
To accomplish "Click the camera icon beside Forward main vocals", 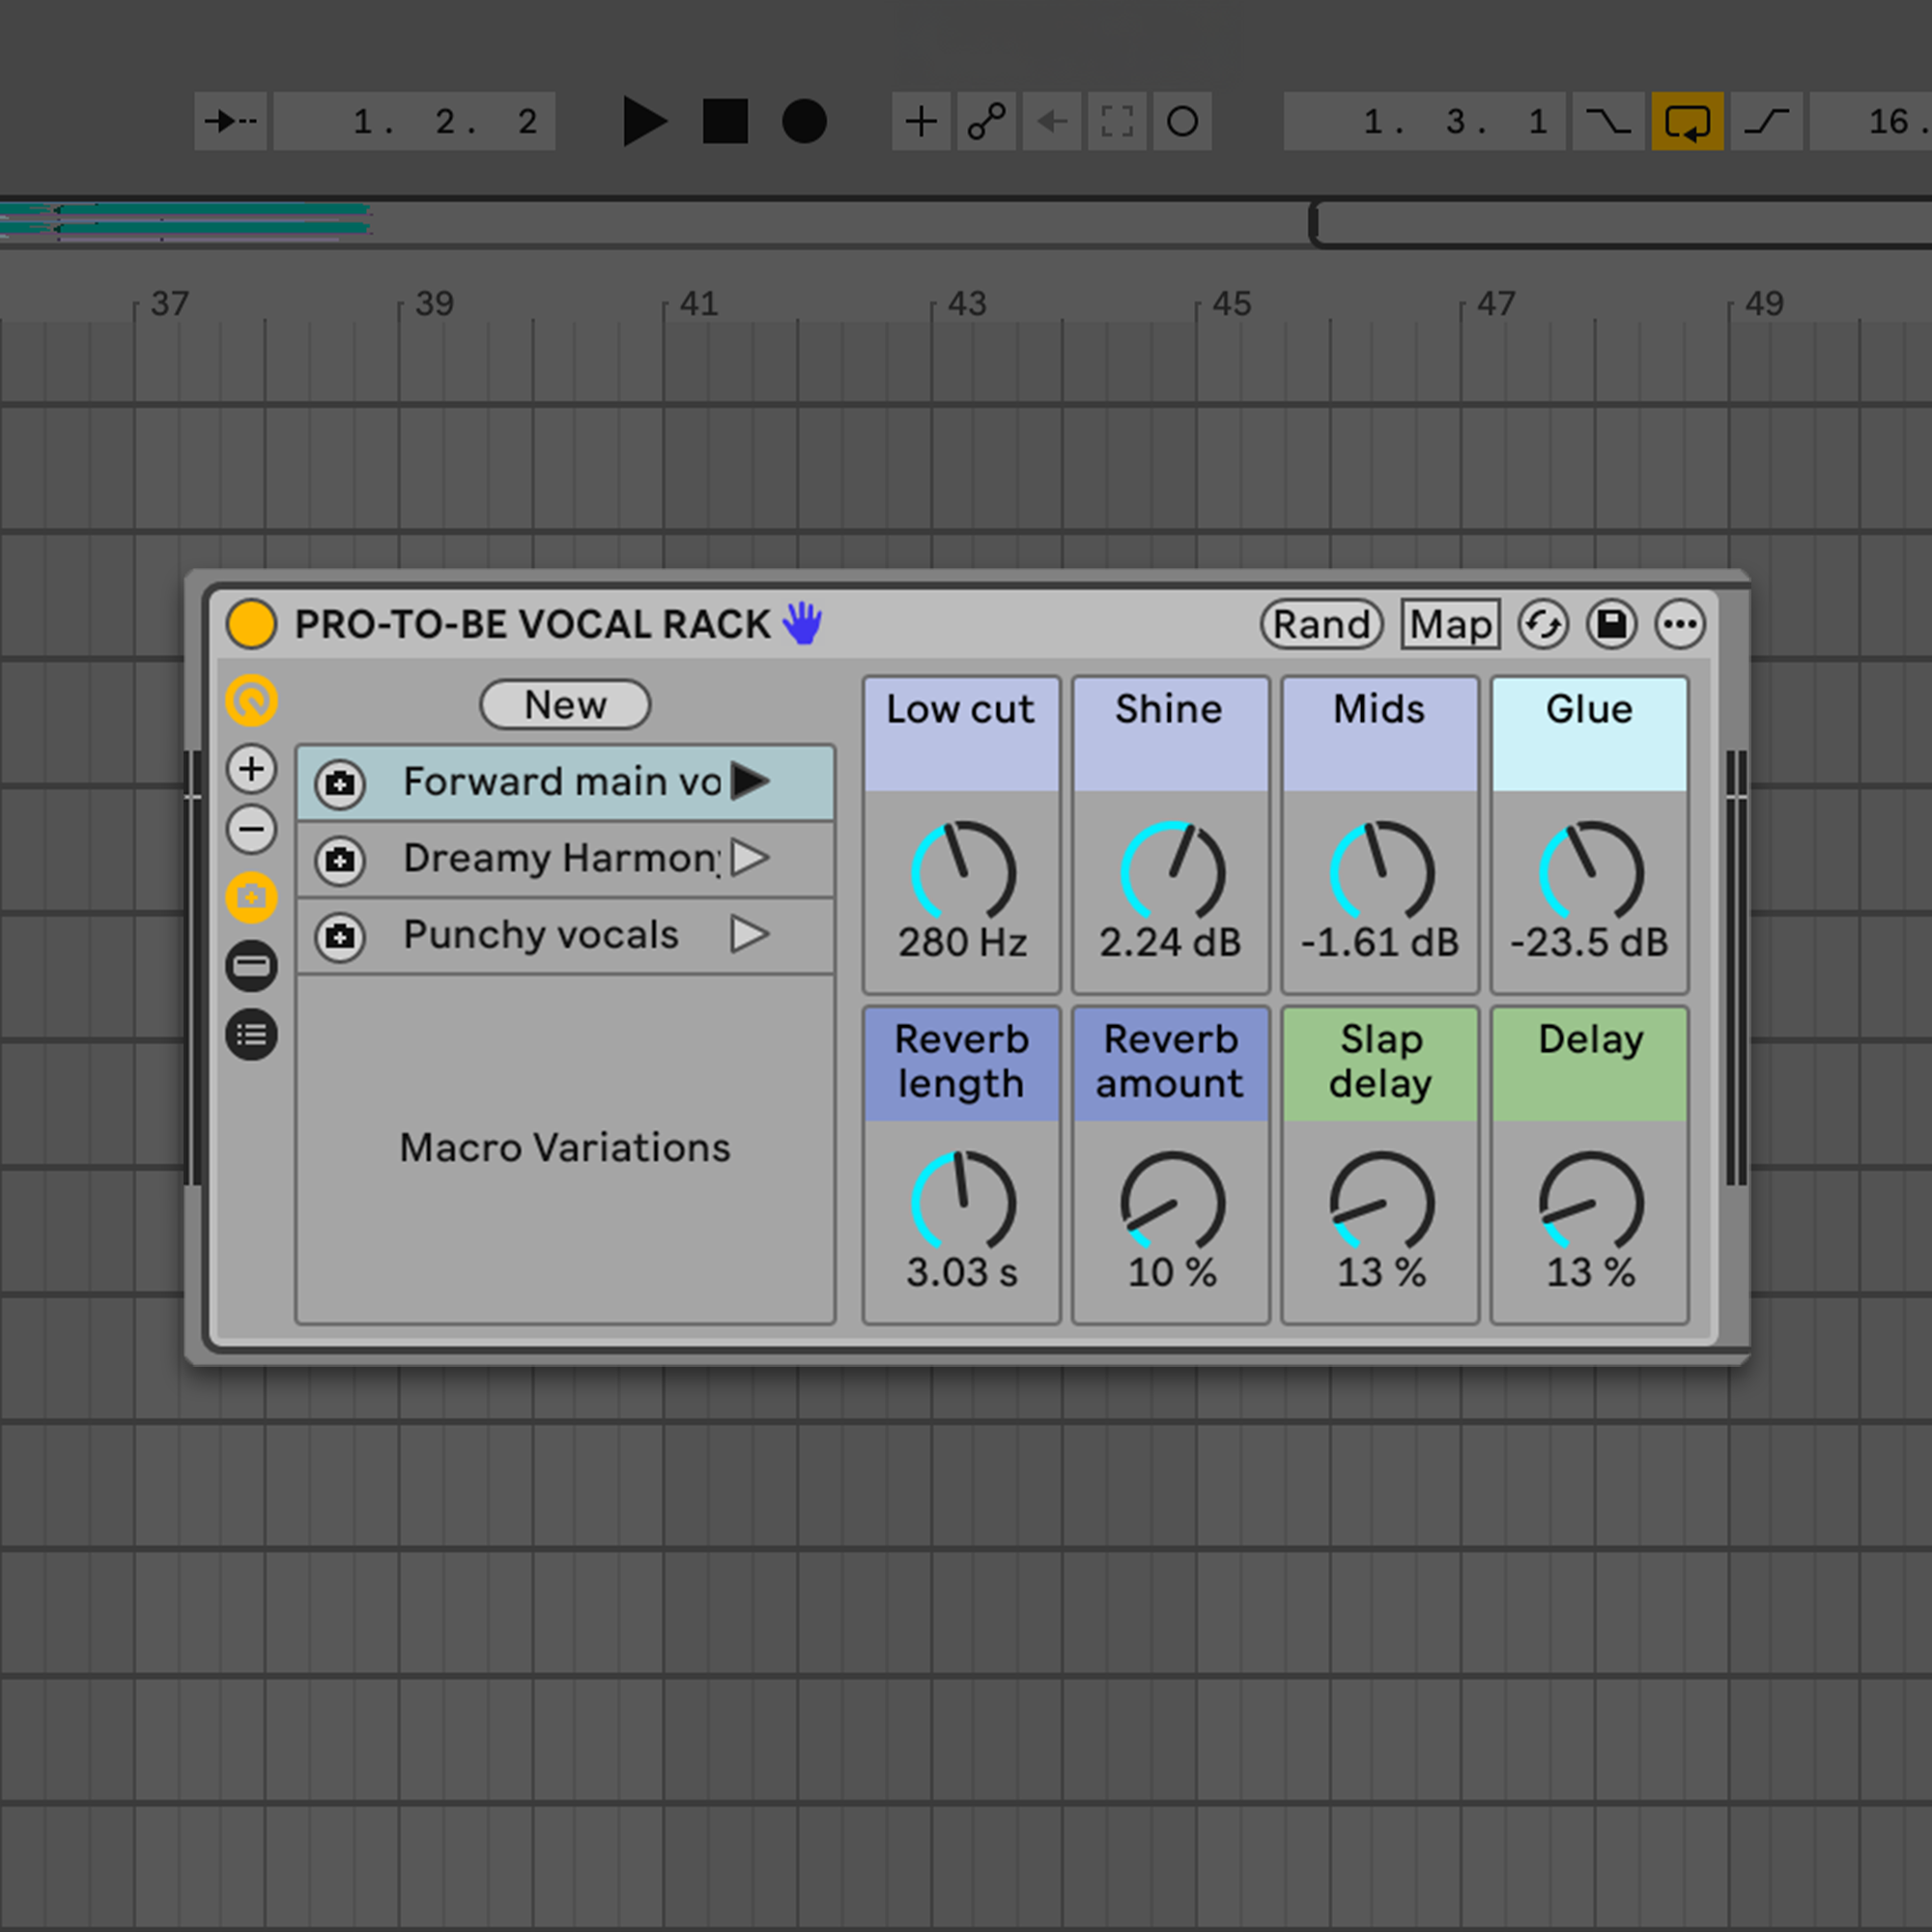I will coord(340,784).
